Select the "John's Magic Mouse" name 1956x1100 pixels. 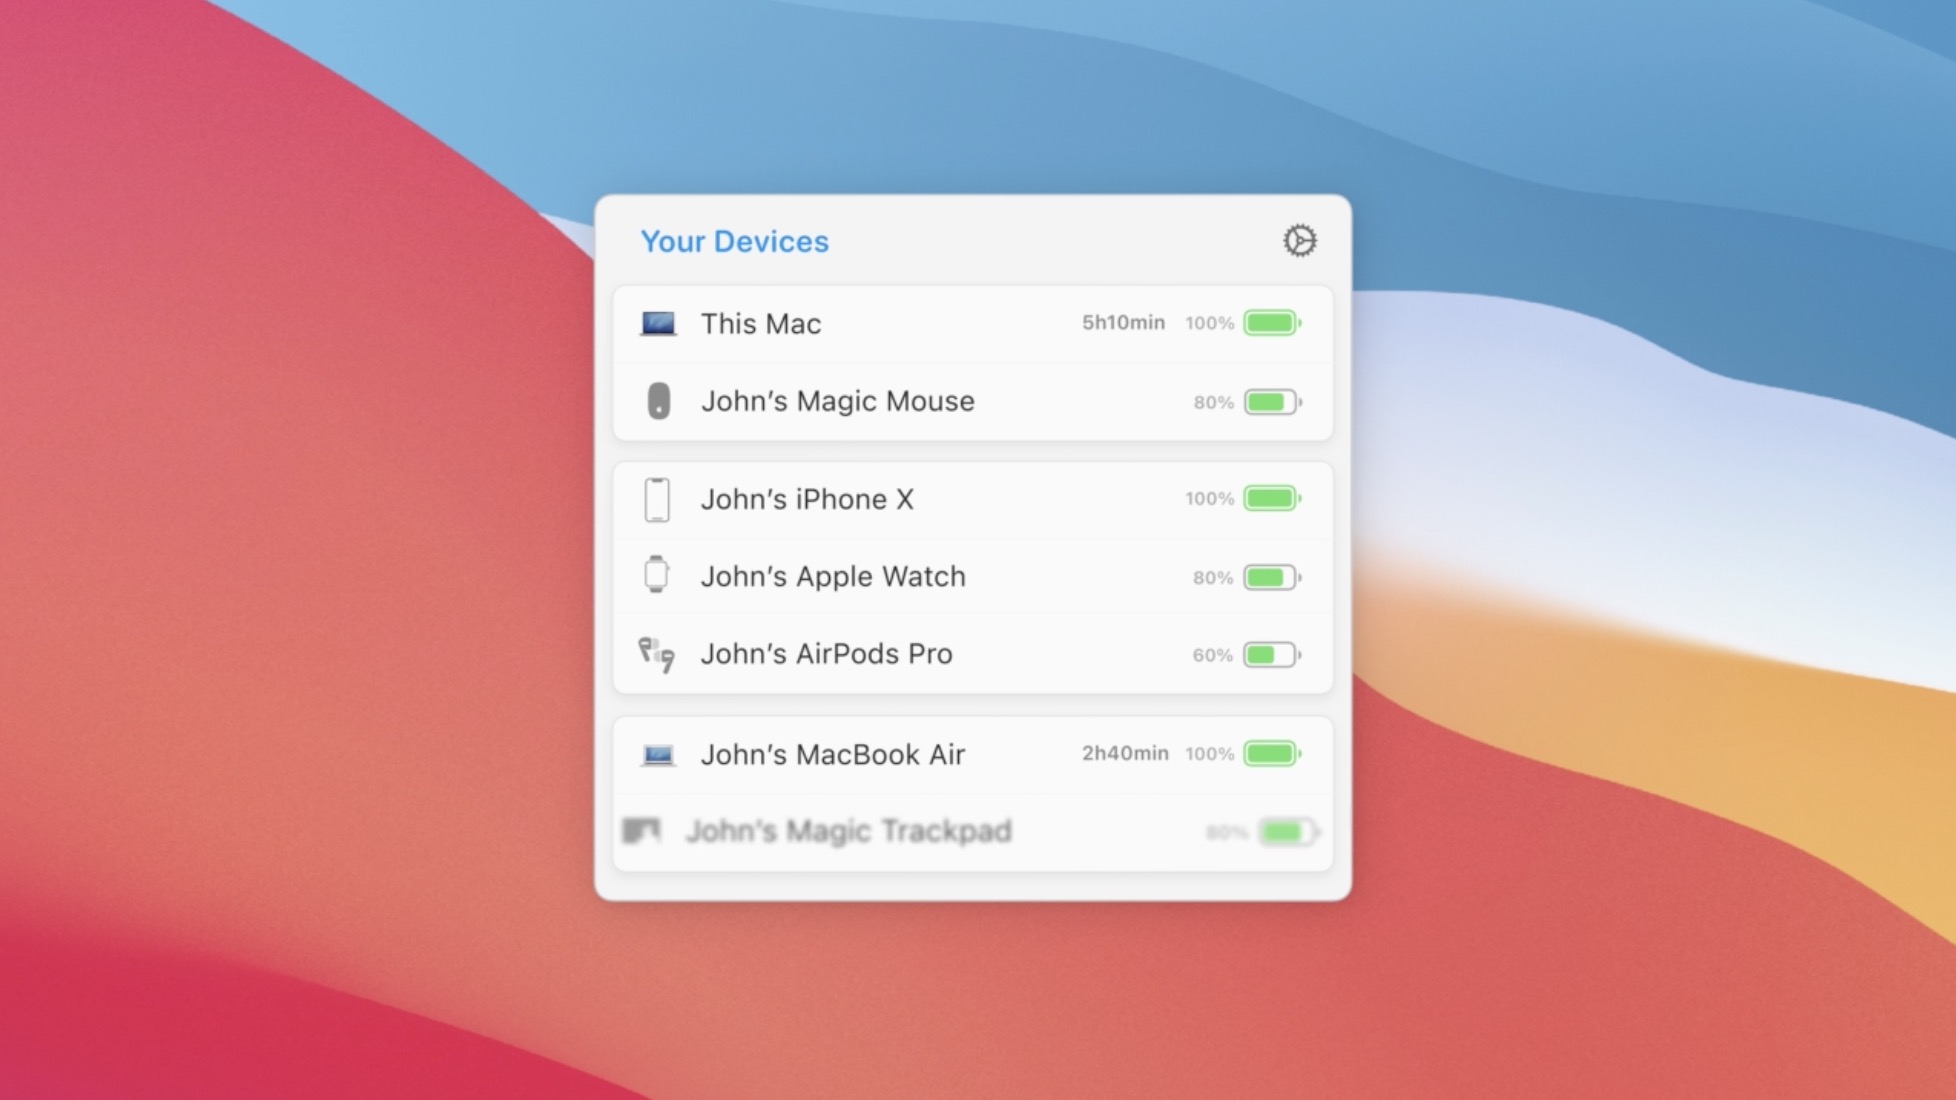[x=838, y=401]
